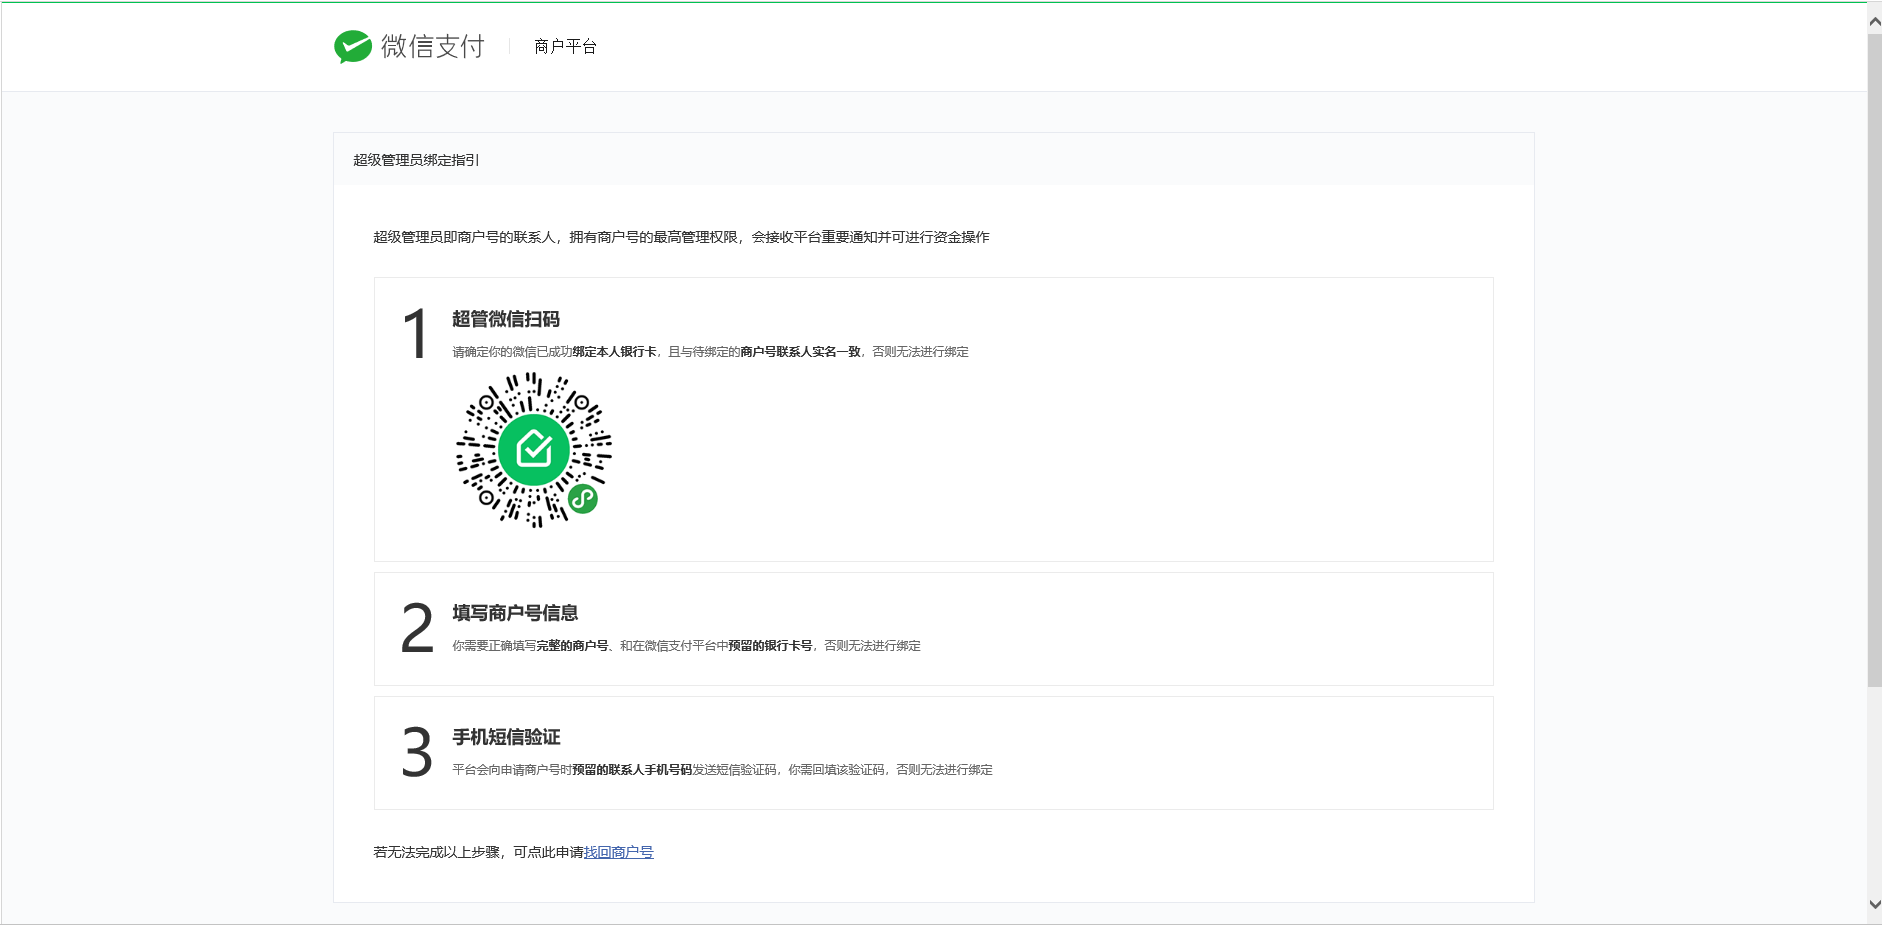Click the 绑定本人银行卡 bold text
The height and width of the screenshot is (926, 1882).
[614, 352]
